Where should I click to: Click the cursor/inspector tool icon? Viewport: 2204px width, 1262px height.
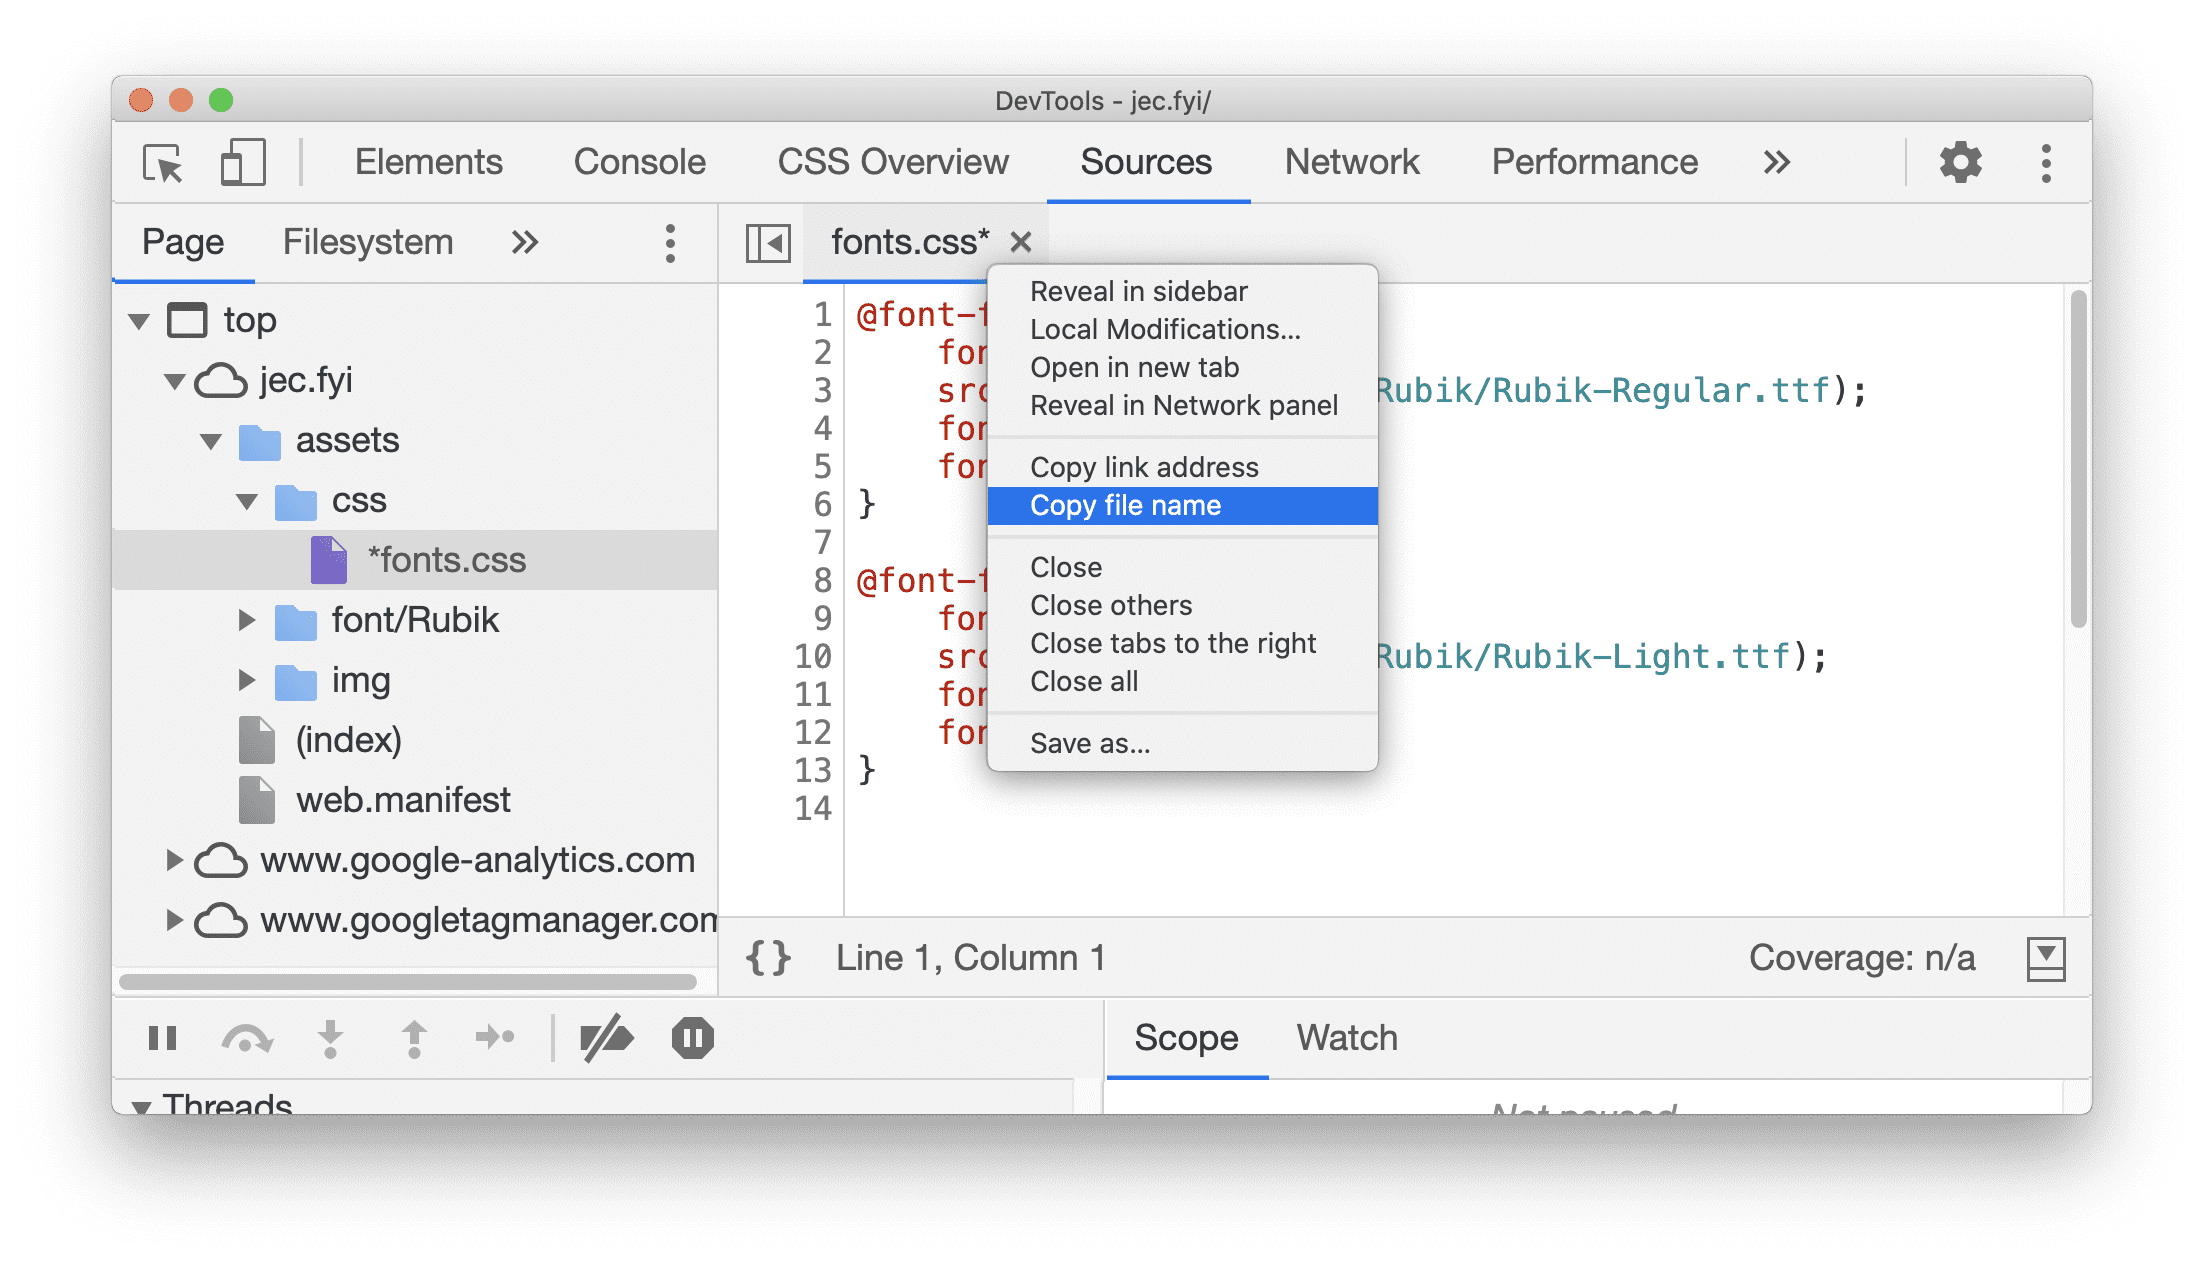(x=162, y=163)
